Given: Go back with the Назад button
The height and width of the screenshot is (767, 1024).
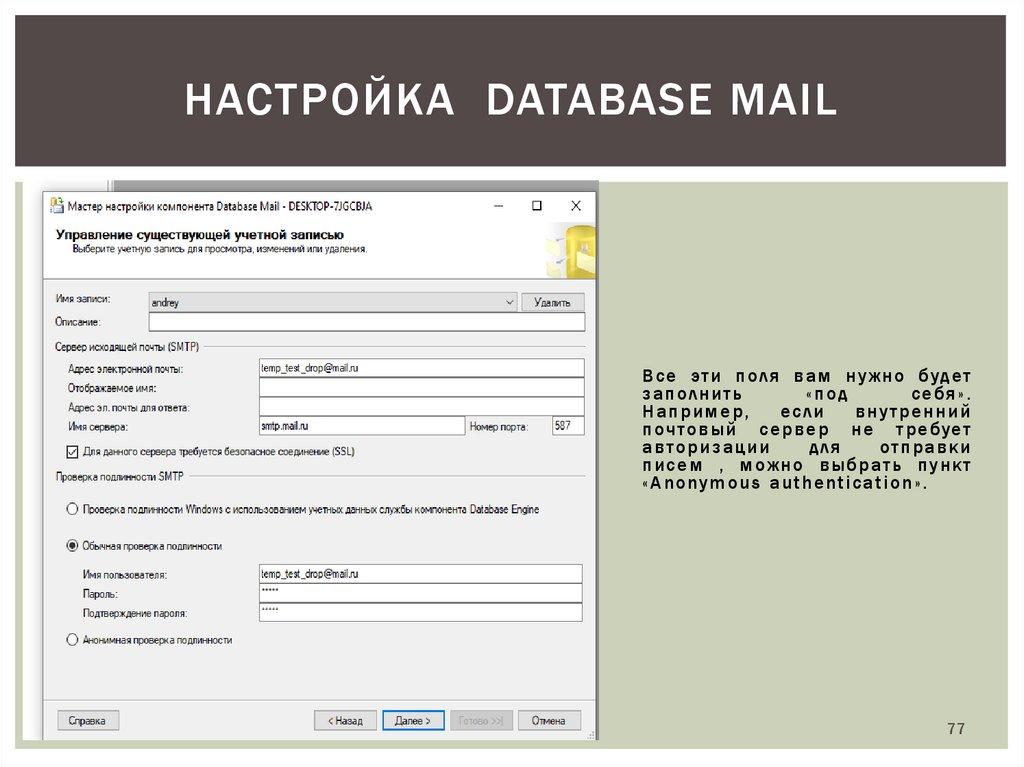Looking at the screenshot, I should click(x=345, y=720).
